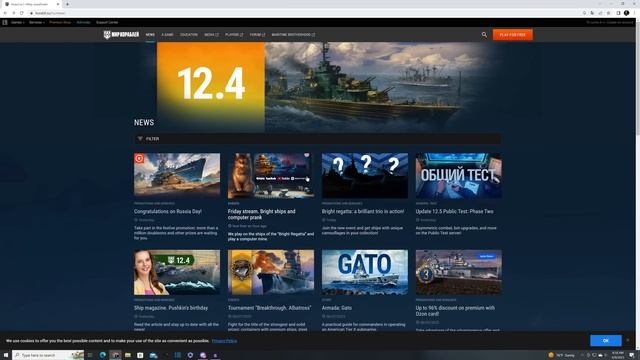Open the Congratulations on Russia Day article
The width and height of the screenshot is (640, 360).
click(x=168, y=211)
